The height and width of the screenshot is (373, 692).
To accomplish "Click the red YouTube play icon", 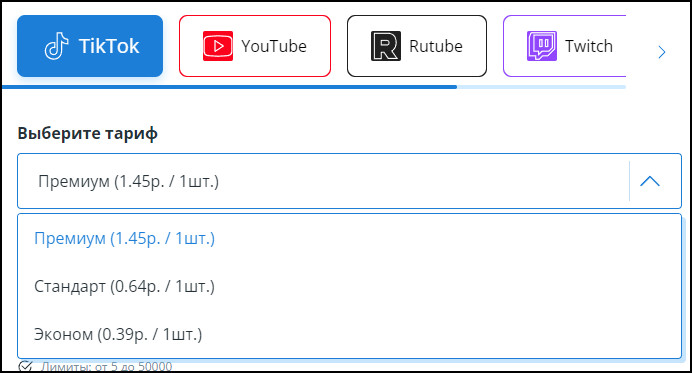I will [x=218, y=46].
